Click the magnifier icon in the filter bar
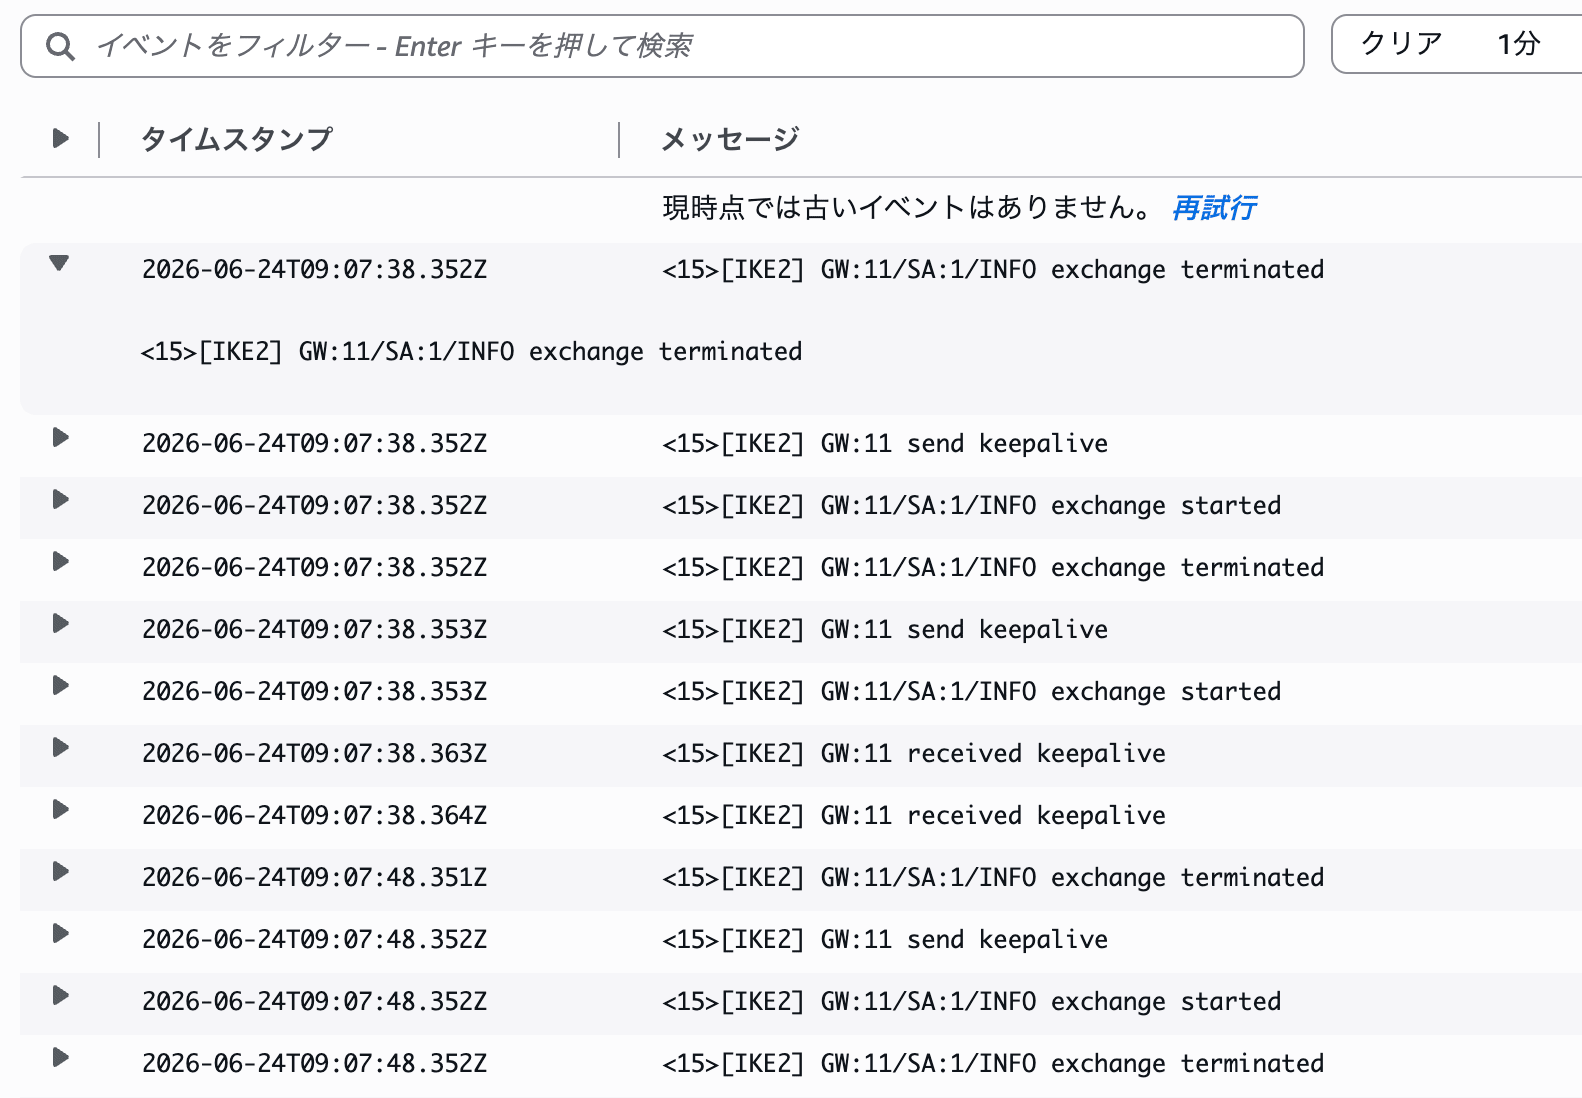The height and width of the screenshot is (1098, 1582). click(61, 46)
